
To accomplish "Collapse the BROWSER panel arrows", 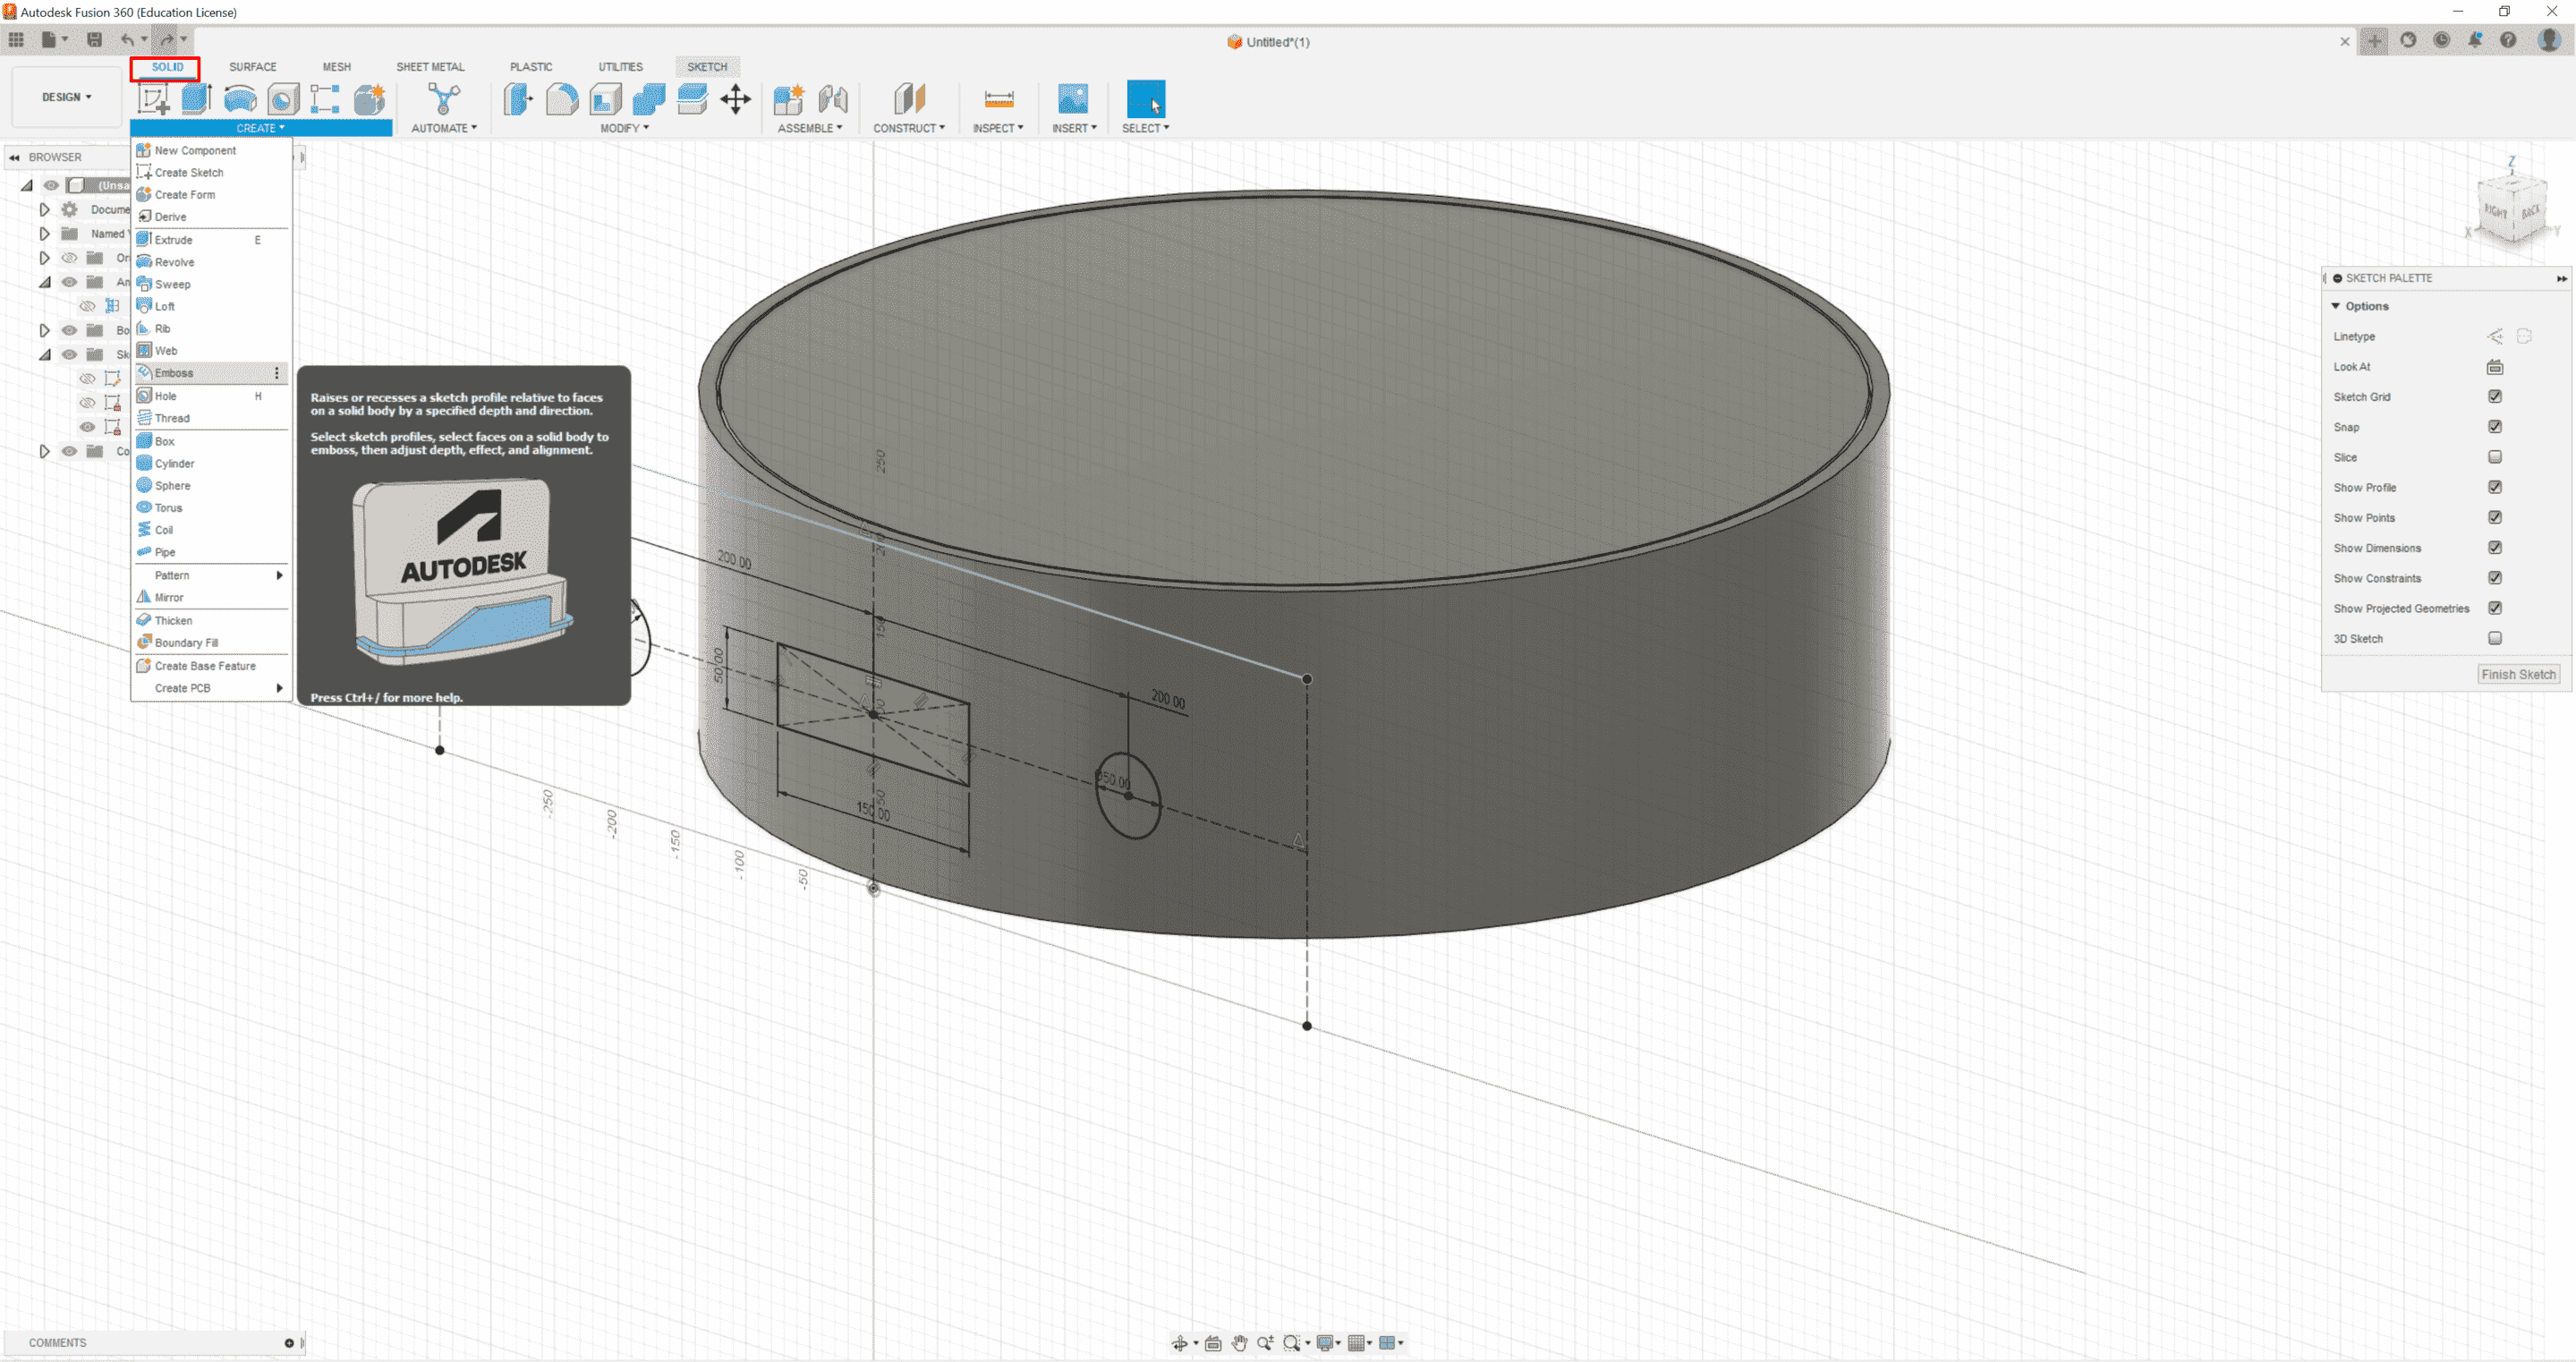I will (14, 157).
